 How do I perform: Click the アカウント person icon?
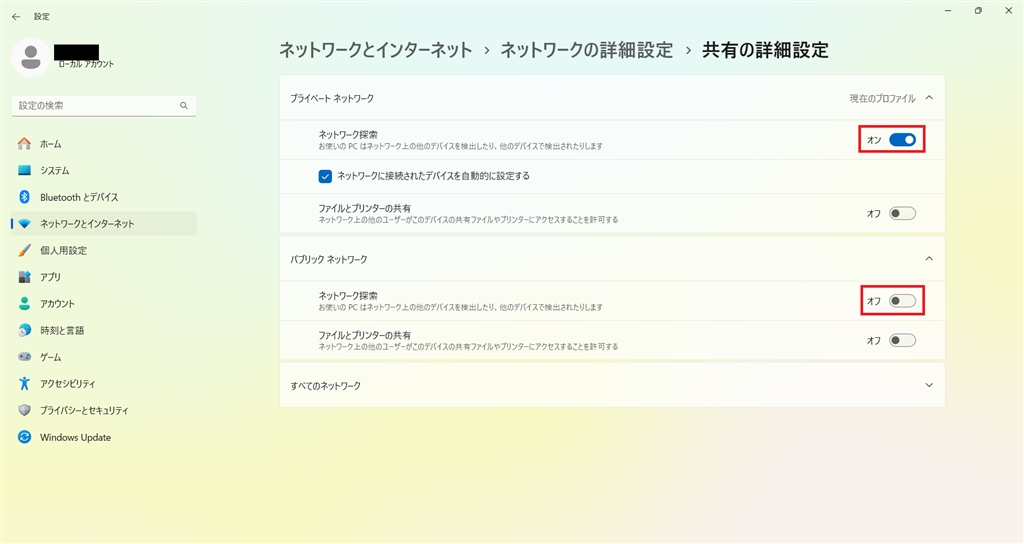click(25, 304)
